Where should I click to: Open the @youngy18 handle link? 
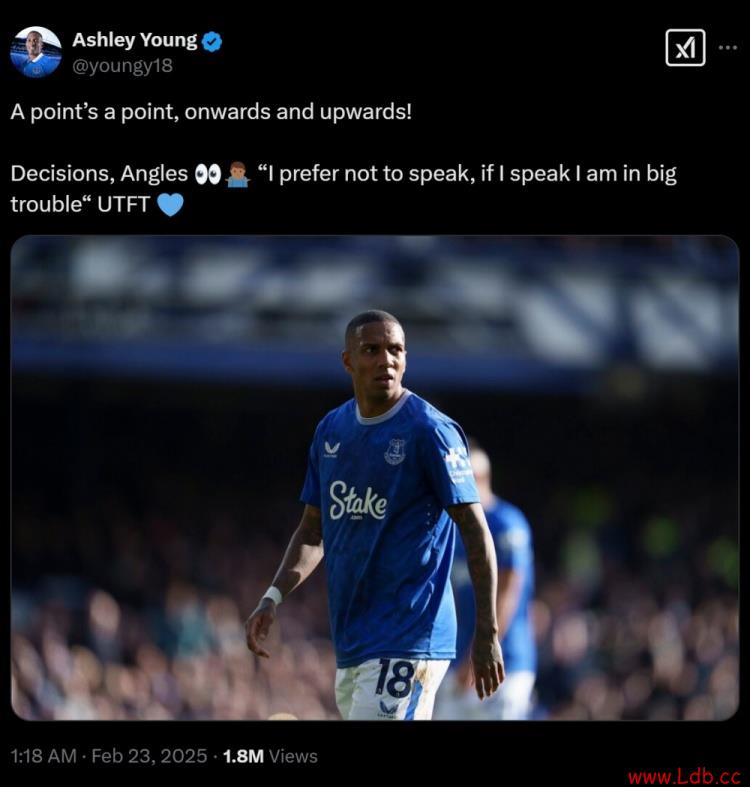[x=122, y=66]
